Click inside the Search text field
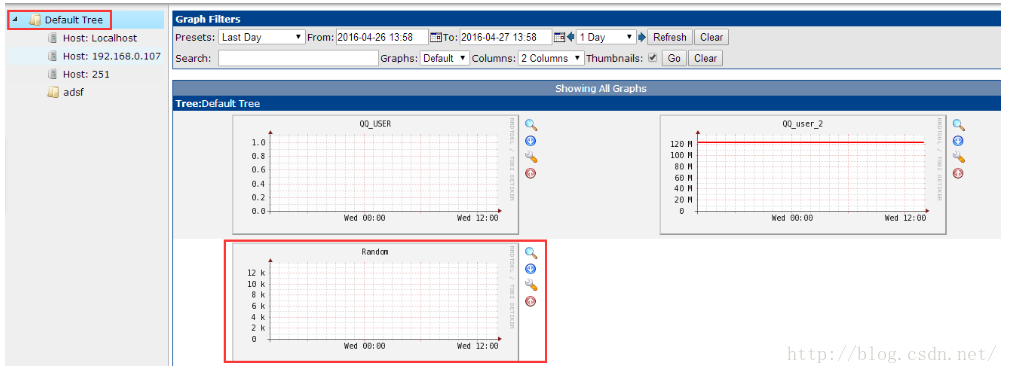The width and height of the screenshot is (1009, 374). [298, 58]
